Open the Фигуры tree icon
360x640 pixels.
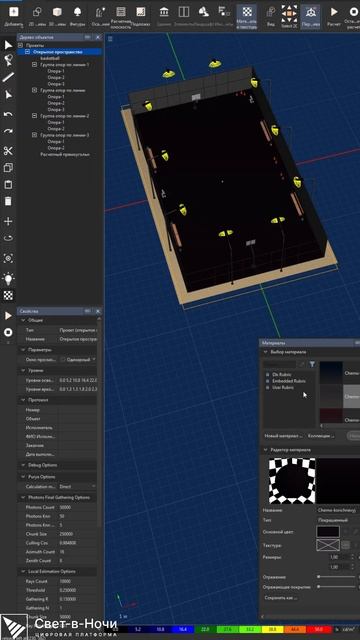point(77,12)
